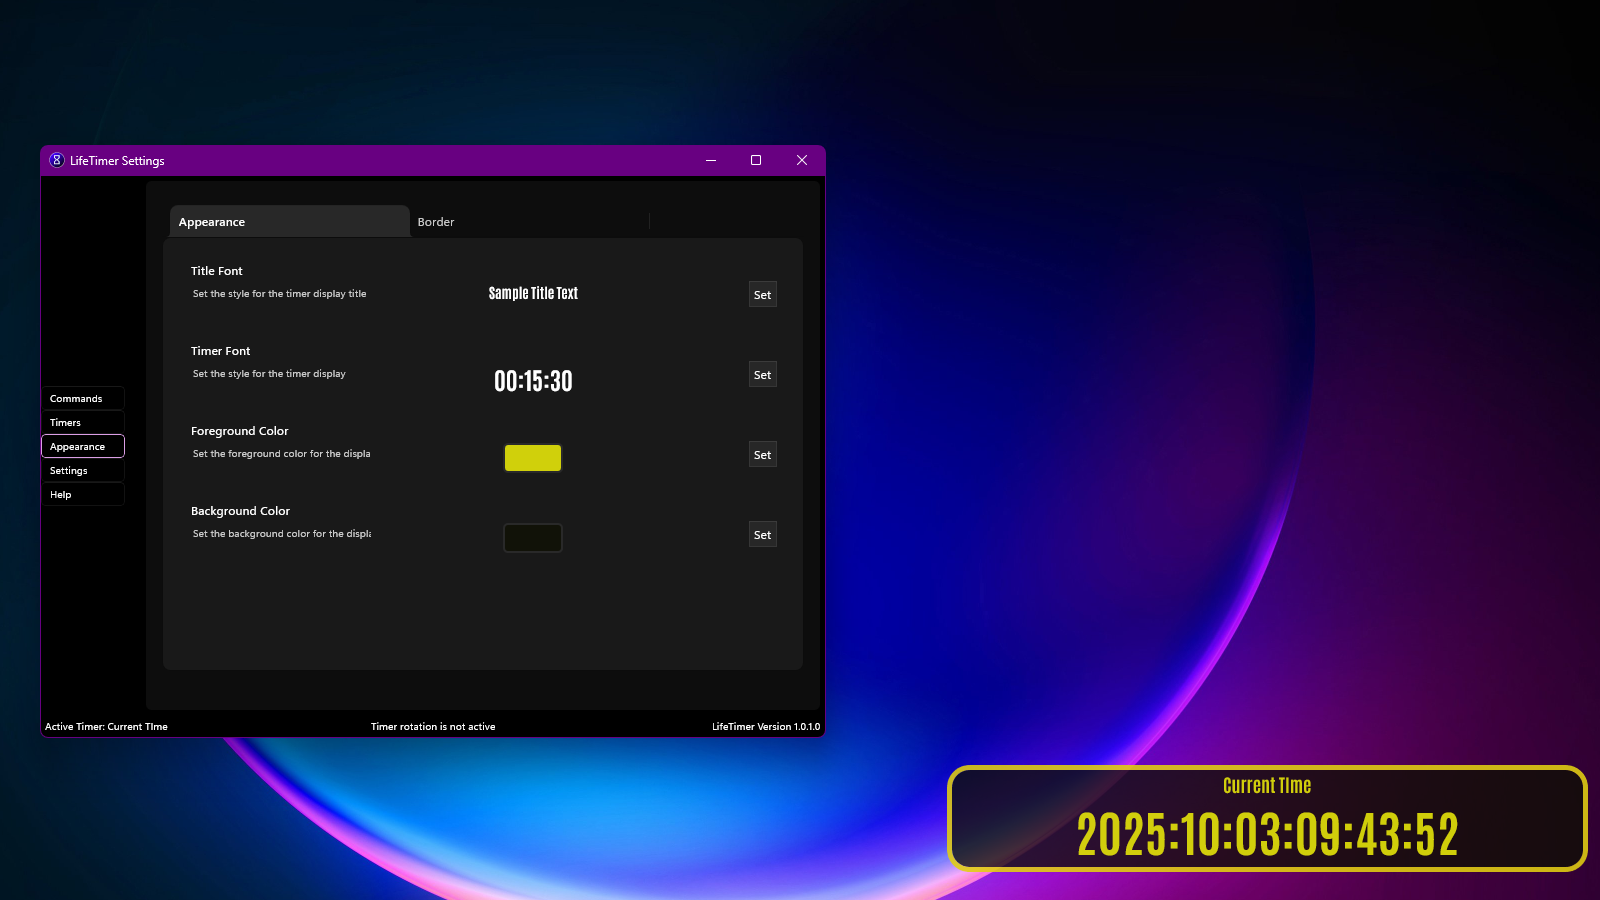Switch to the Border tab
This screenshot has width=1600, height=900.
(436, 221)
